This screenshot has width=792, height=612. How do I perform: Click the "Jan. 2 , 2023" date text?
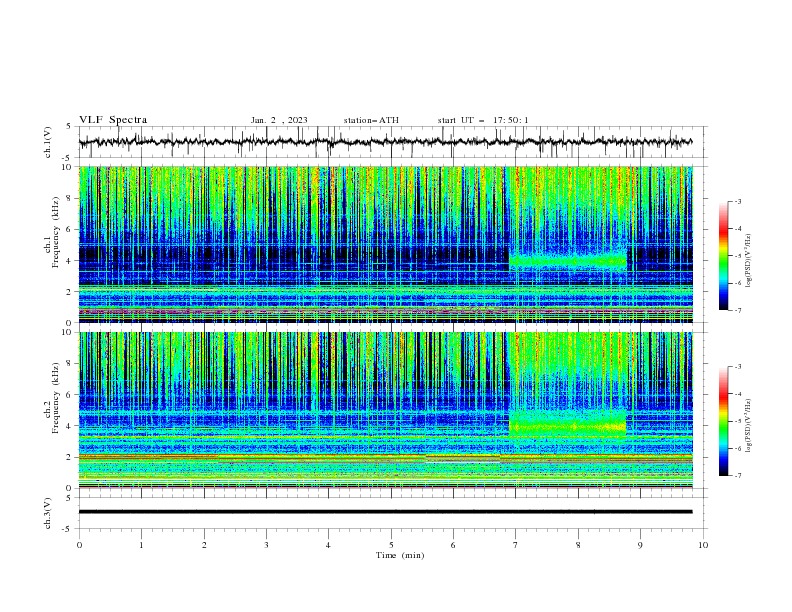[279, 120]
